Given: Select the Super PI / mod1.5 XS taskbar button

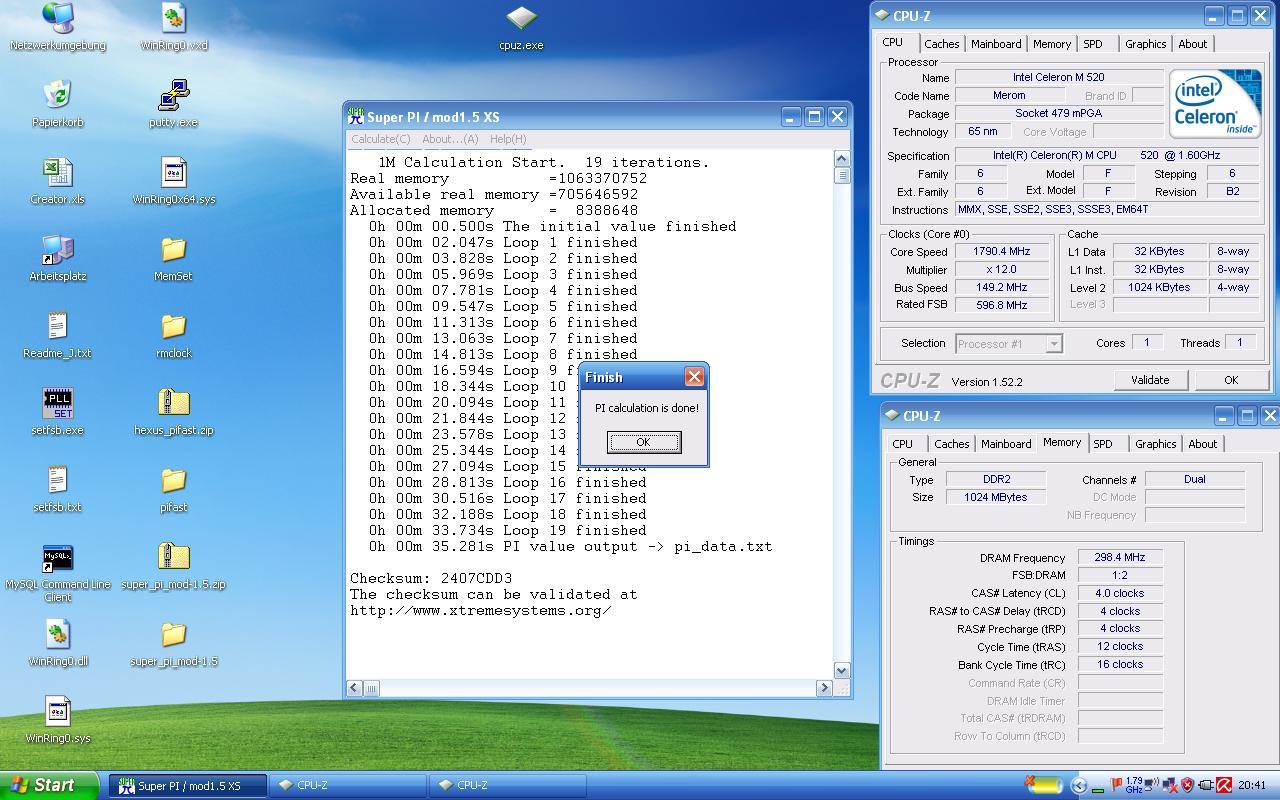Looking at the screenshot, I should pos(188,785).
